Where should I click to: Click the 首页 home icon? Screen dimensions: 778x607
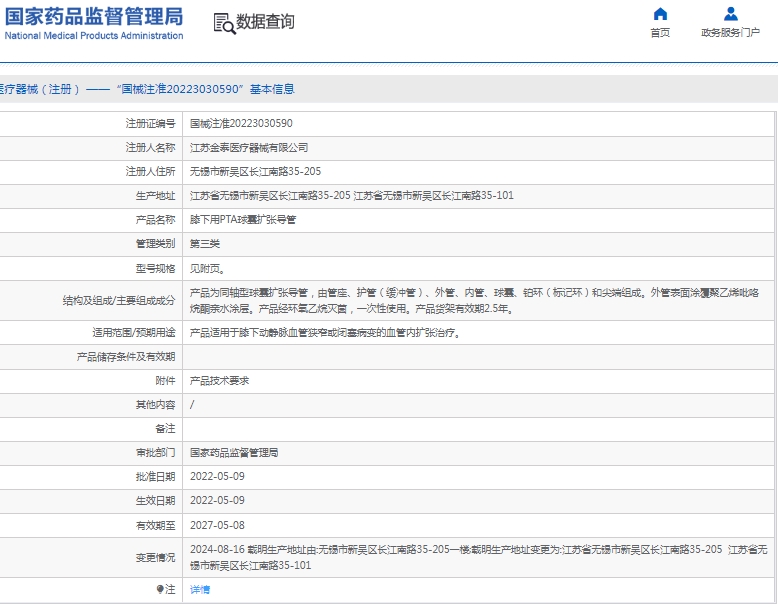[x=660, y=14]
